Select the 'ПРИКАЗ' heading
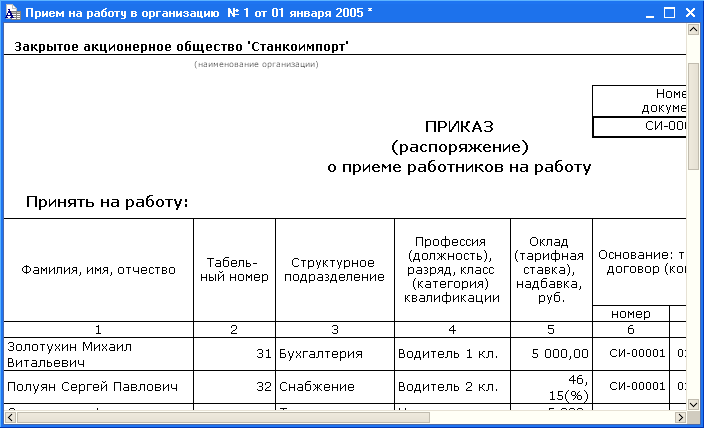This screenshot has height=428, width=704. 459,127
